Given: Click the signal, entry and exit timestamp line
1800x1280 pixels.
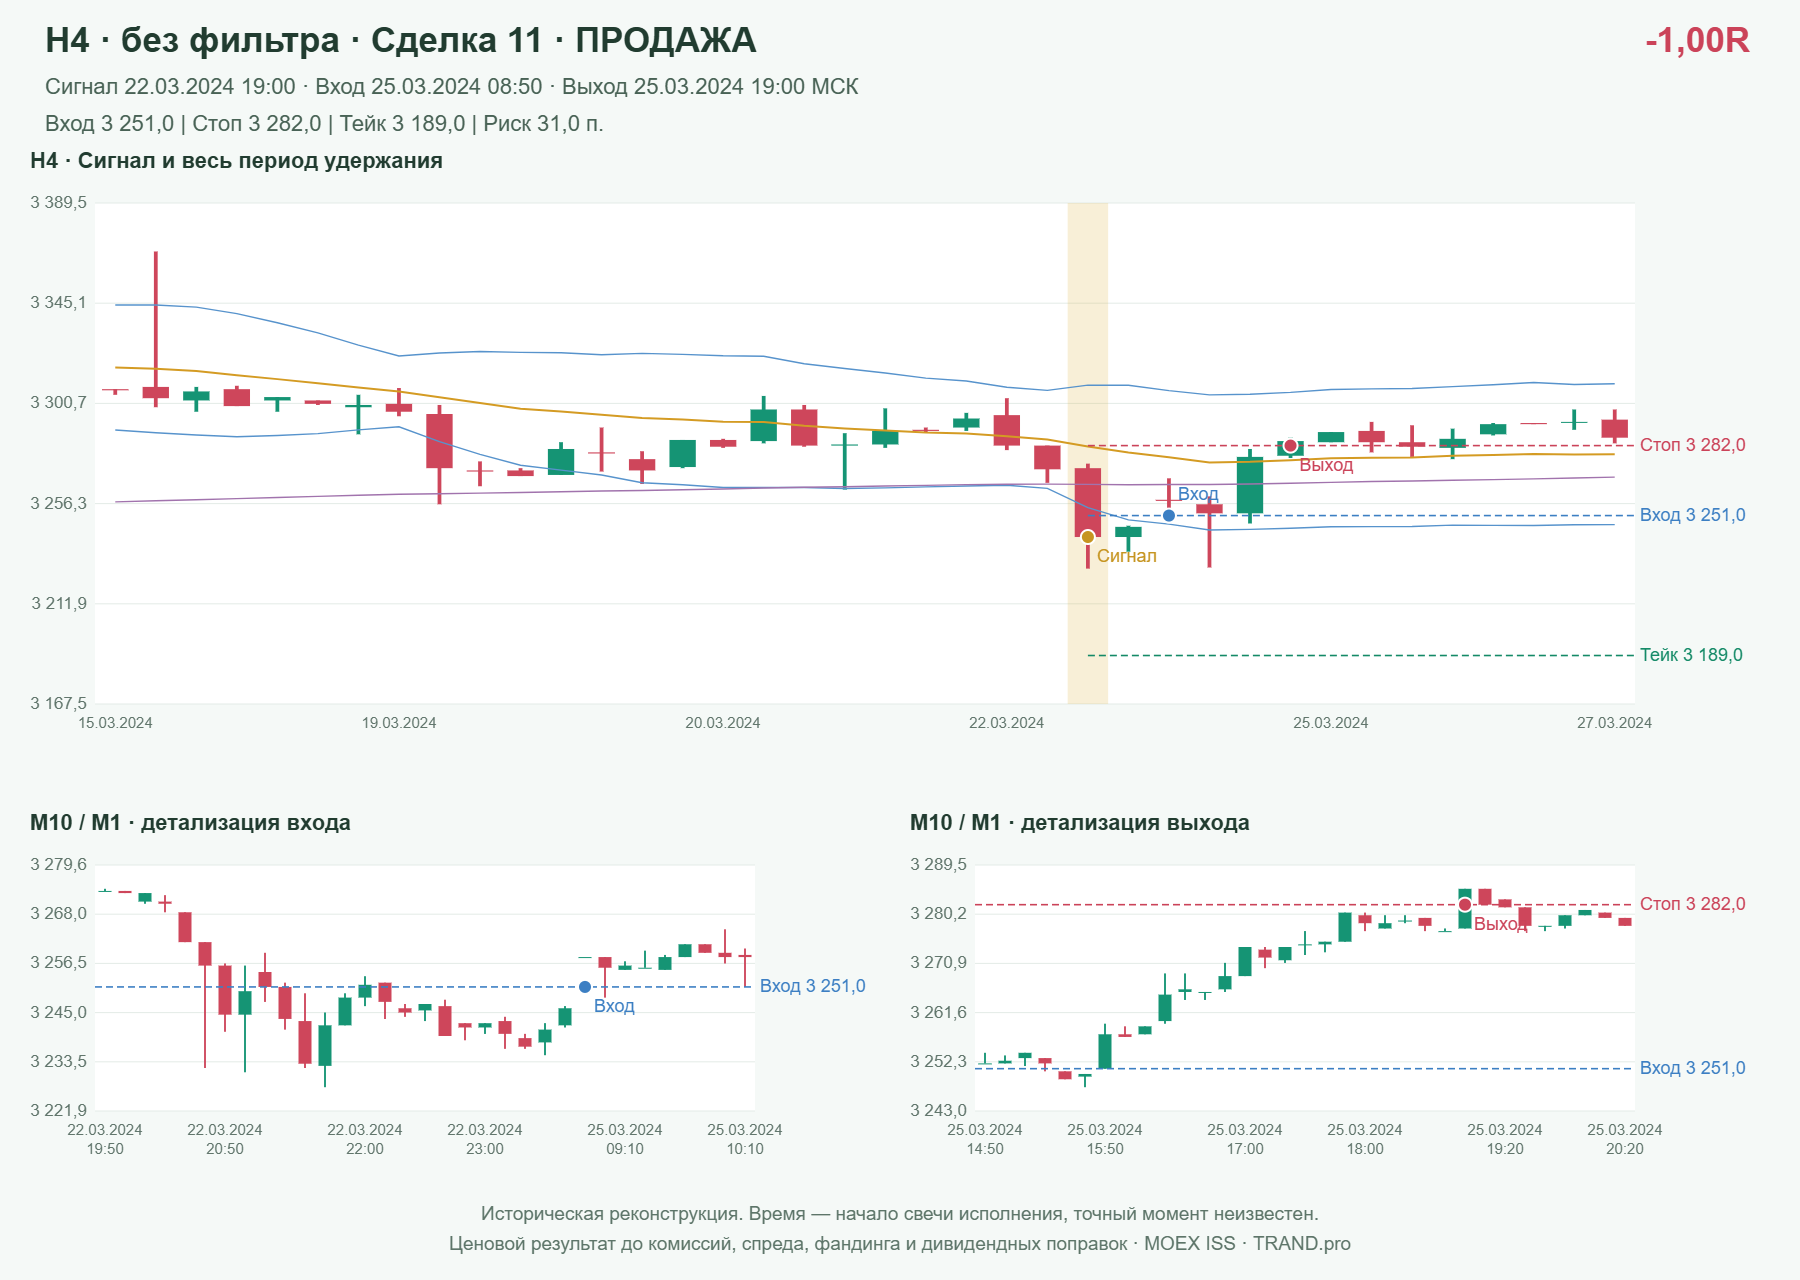Looking at the screenshot, I should click(x=452, y=87).
